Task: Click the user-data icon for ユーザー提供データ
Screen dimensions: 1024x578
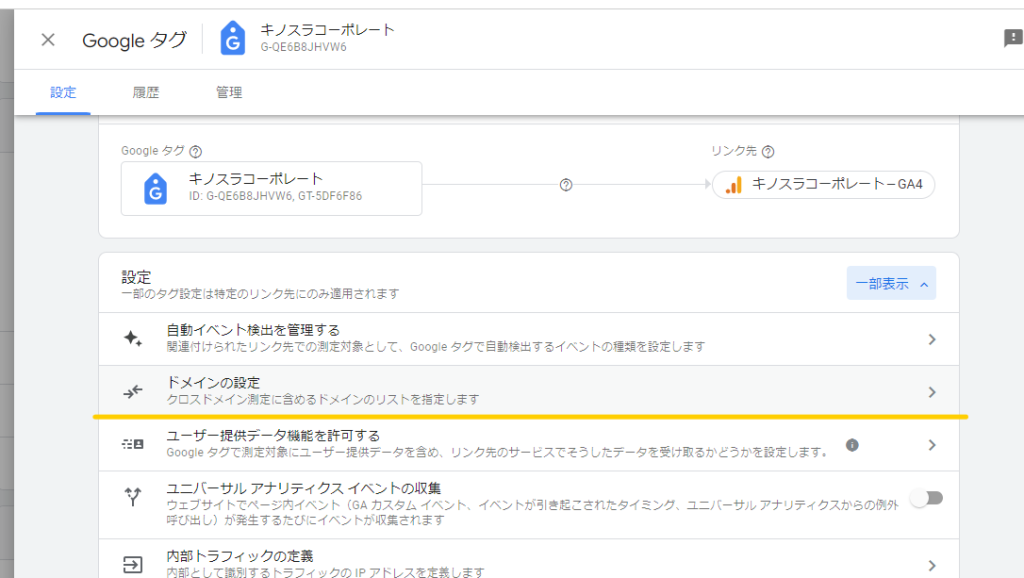Action: click(x=133, y=444)
